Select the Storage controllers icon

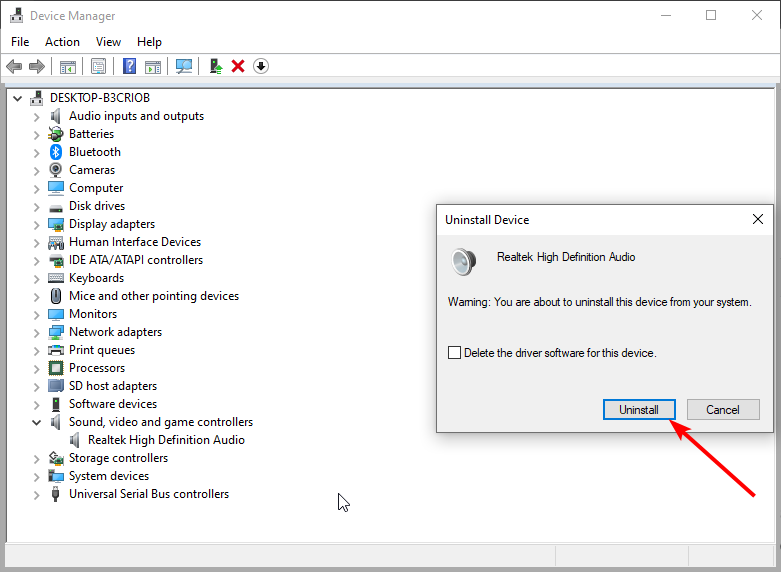[x=56, y=458]
